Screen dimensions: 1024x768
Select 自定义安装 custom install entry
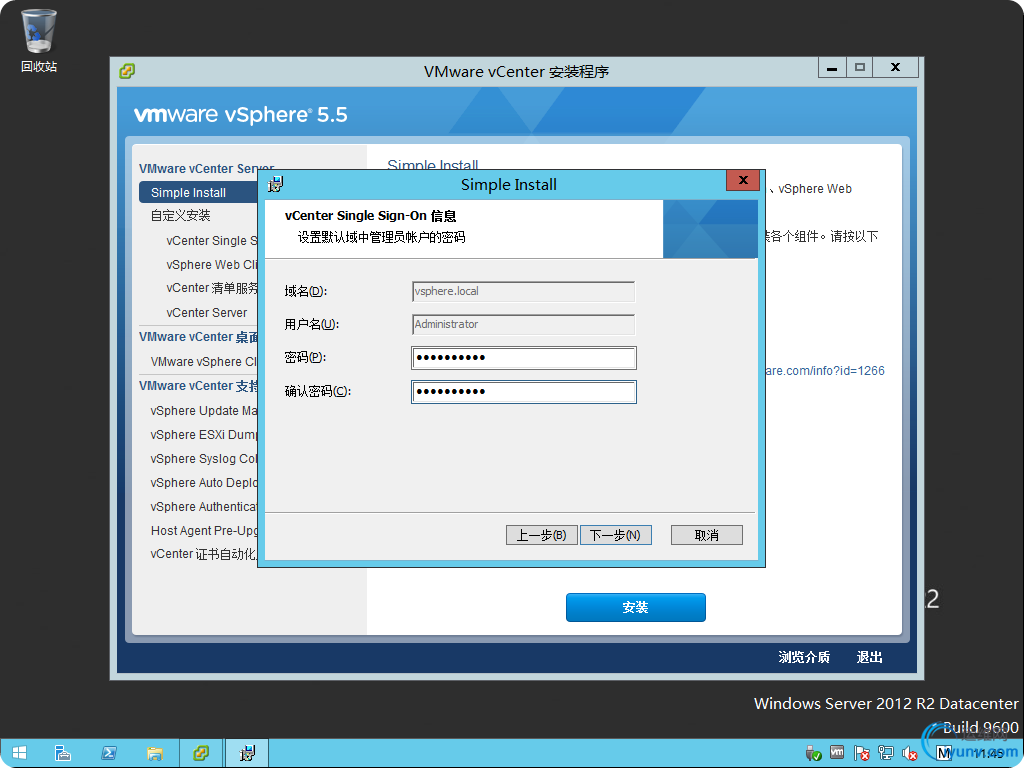181,216
